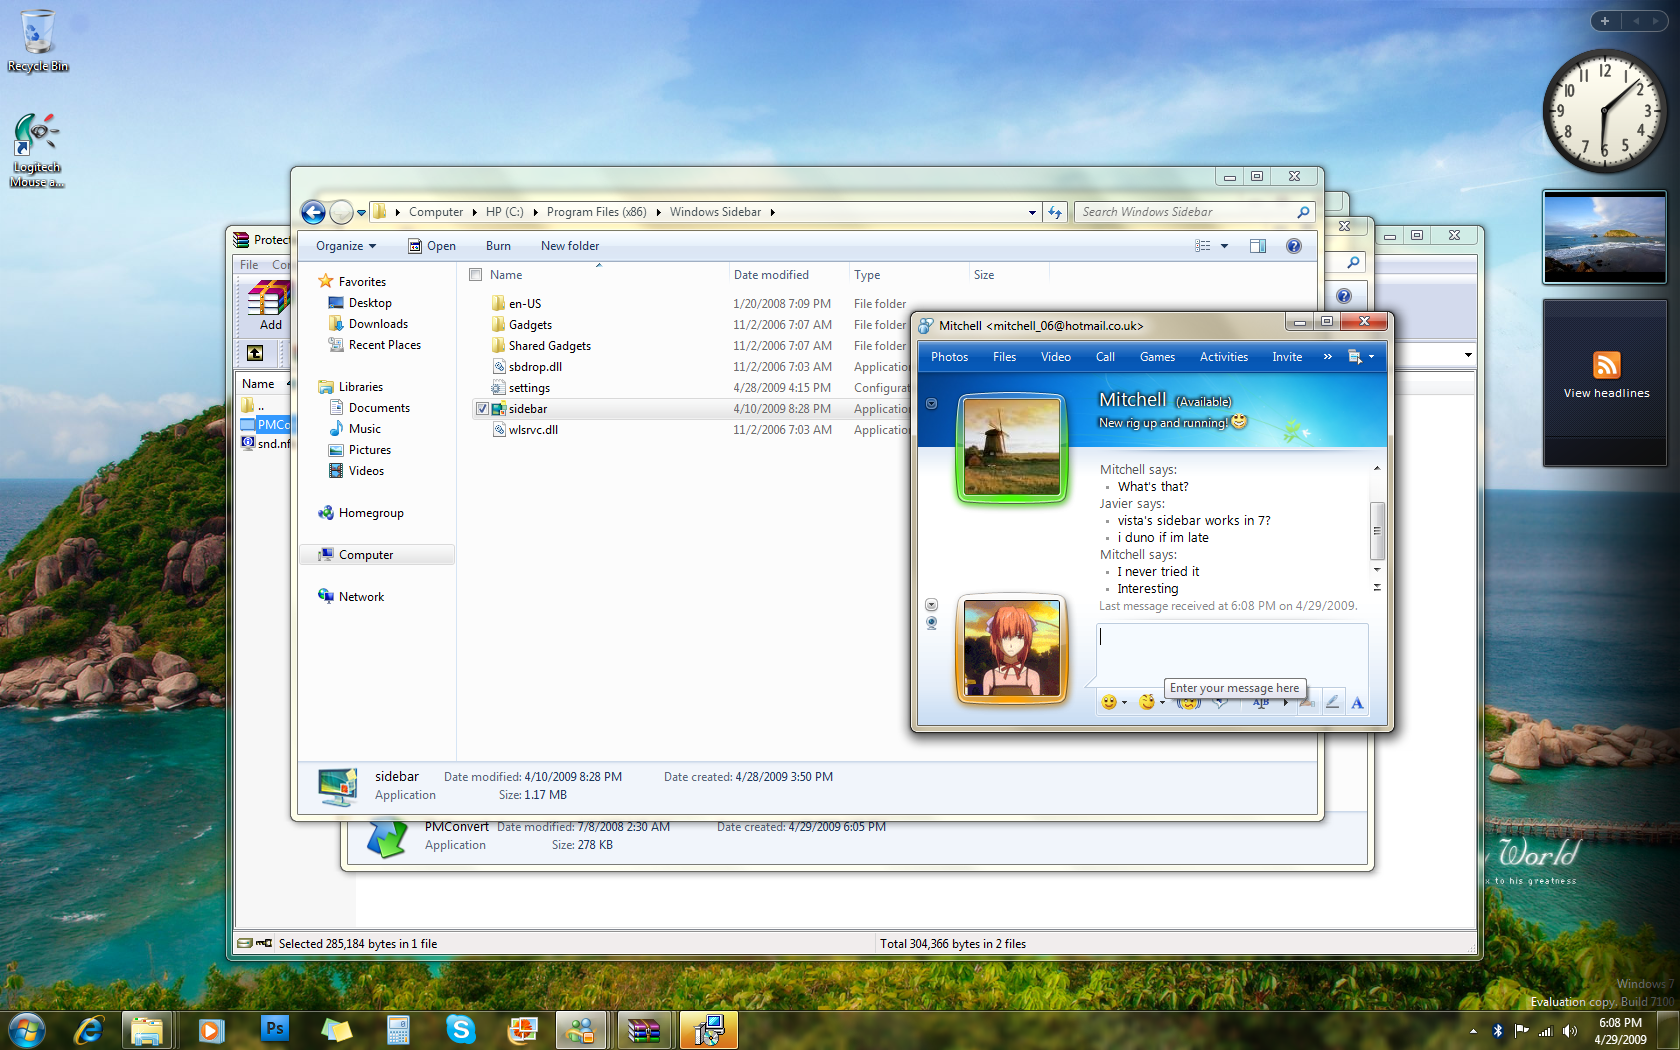Open the font formatting 'A' icon
1680x1050 pixels.
(x=1357, y=702)
